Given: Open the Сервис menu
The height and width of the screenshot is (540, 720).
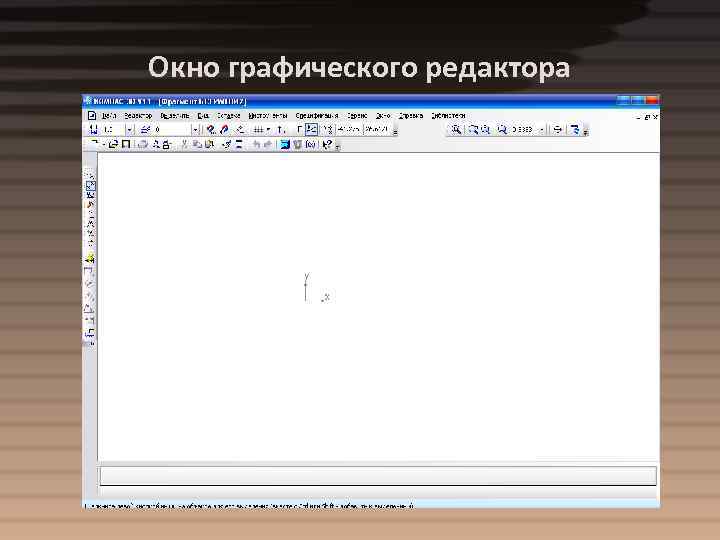Looking at the screenshot, I should click(357, 116).
